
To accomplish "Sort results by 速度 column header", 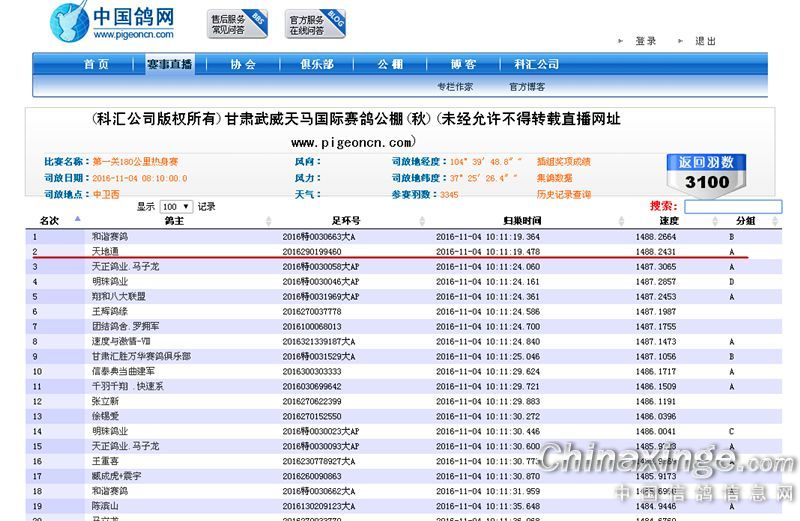I will click(x=669, y=220).
